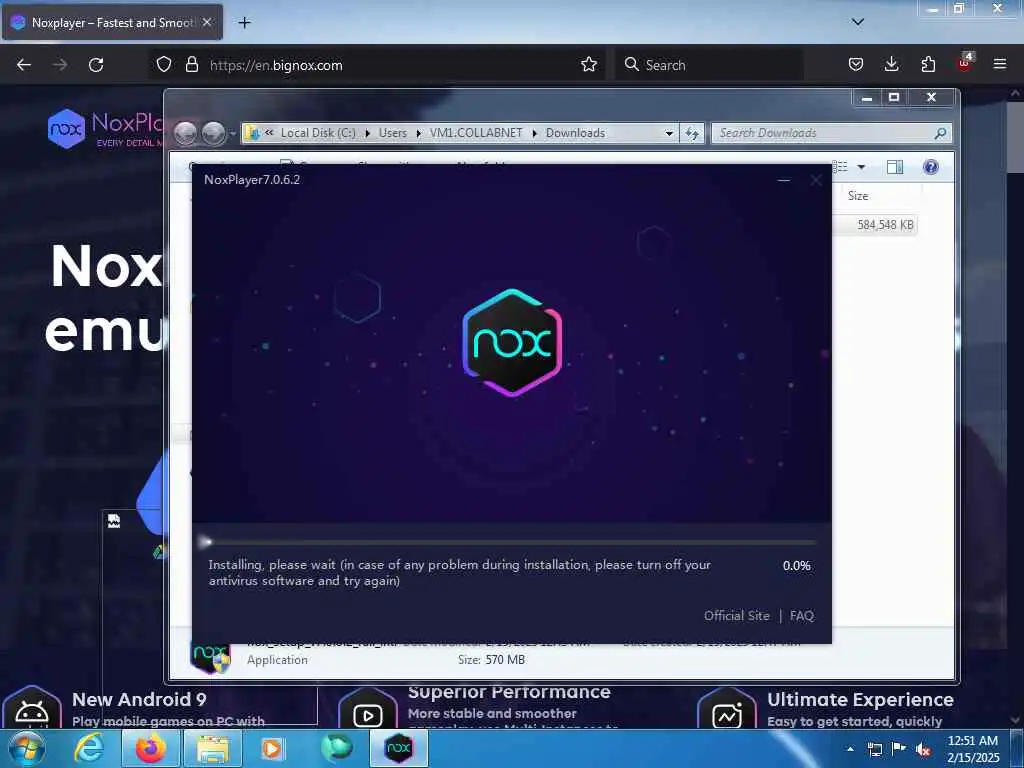This screenshot has height=768, width=1024.
Task: Select VM1.COLLABNET breadcrumb segment
Action: tap(476, 133)
